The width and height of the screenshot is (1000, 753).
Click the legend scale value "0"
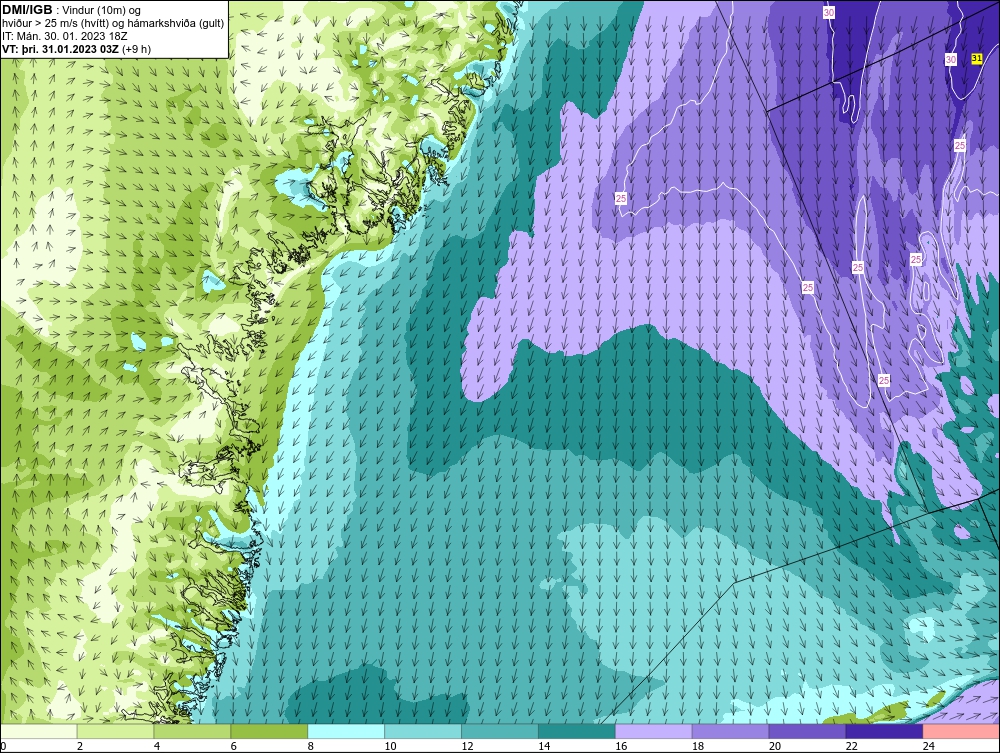point(3,746)
